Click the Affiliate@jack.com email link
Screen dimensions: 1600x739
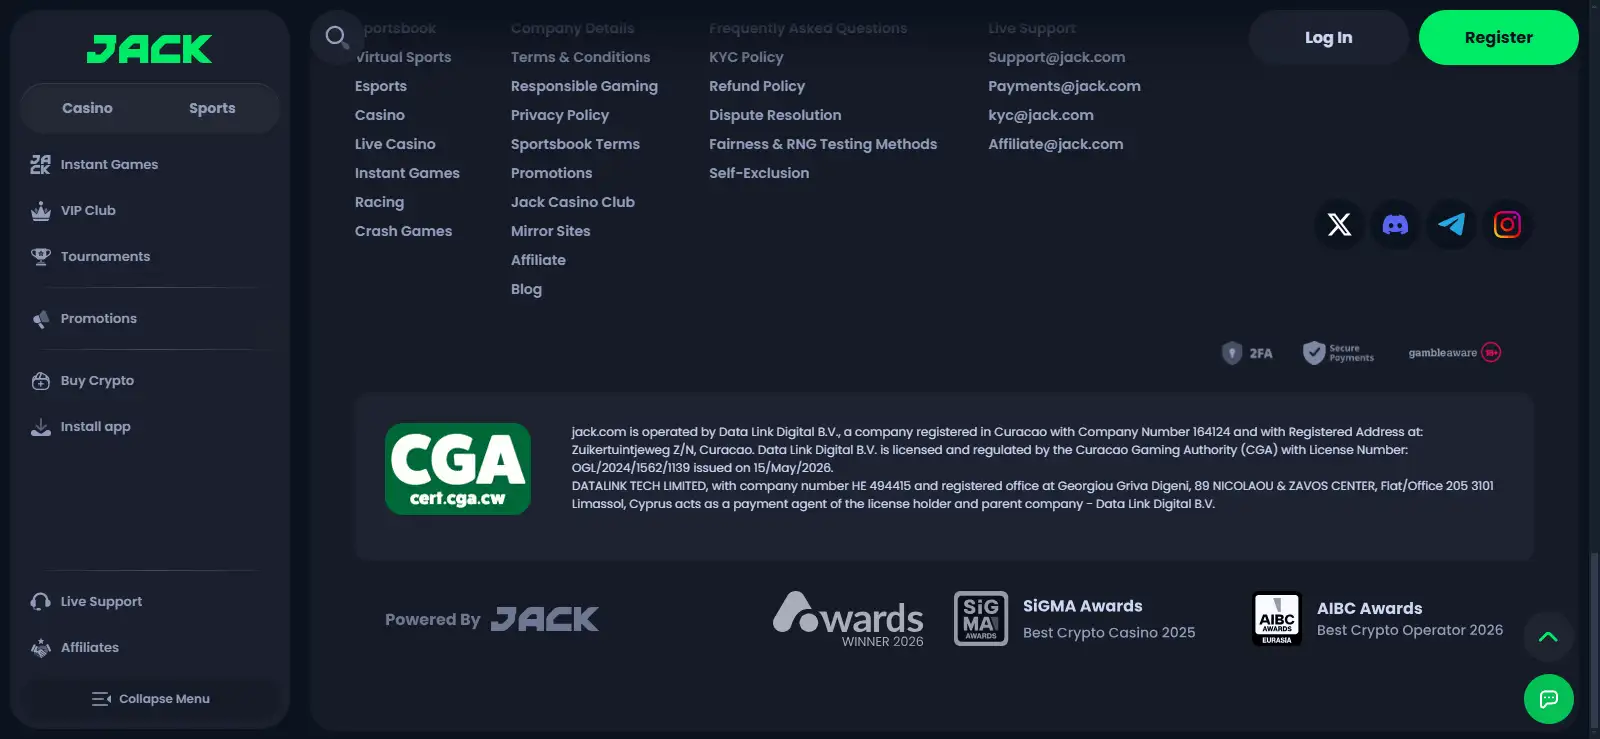(1055, 144)
